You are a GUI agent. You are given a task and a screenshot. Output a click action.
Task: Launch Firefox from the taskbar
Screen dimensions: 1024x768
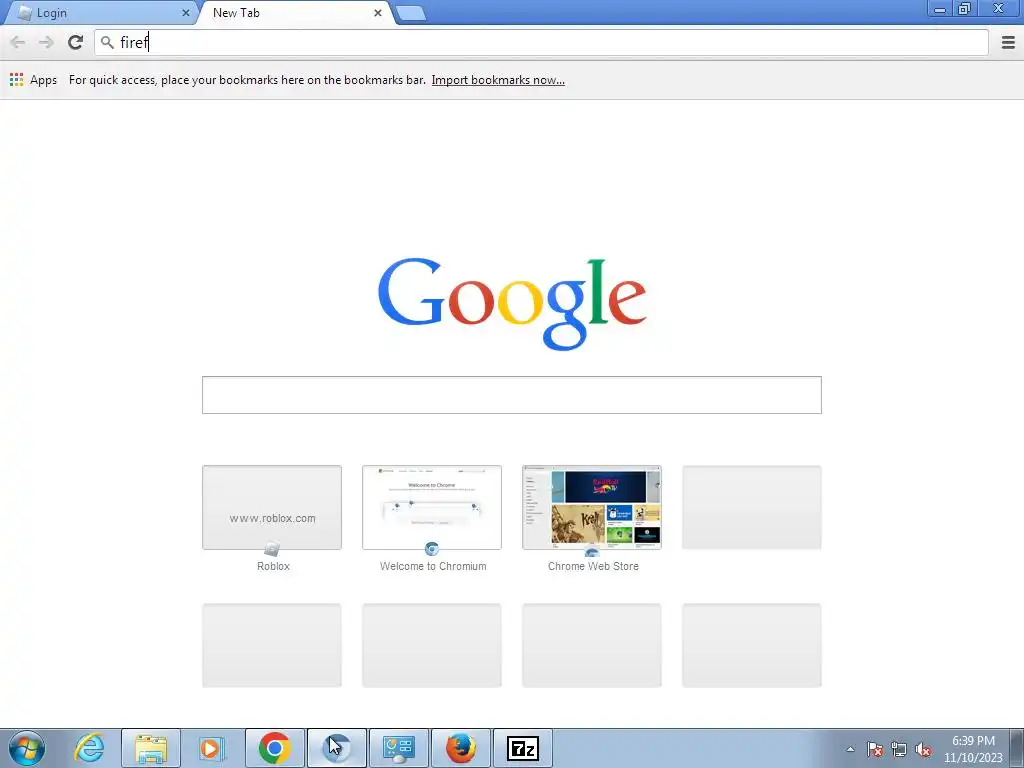click(x=460, y=748)
